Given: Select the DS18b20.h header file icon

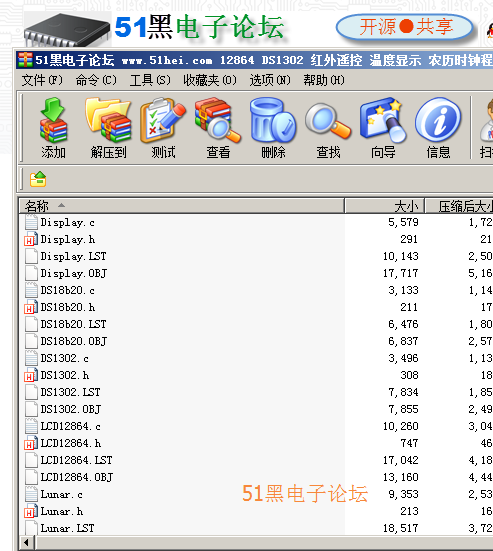Looking at the screenshot, I should (31, 307).
